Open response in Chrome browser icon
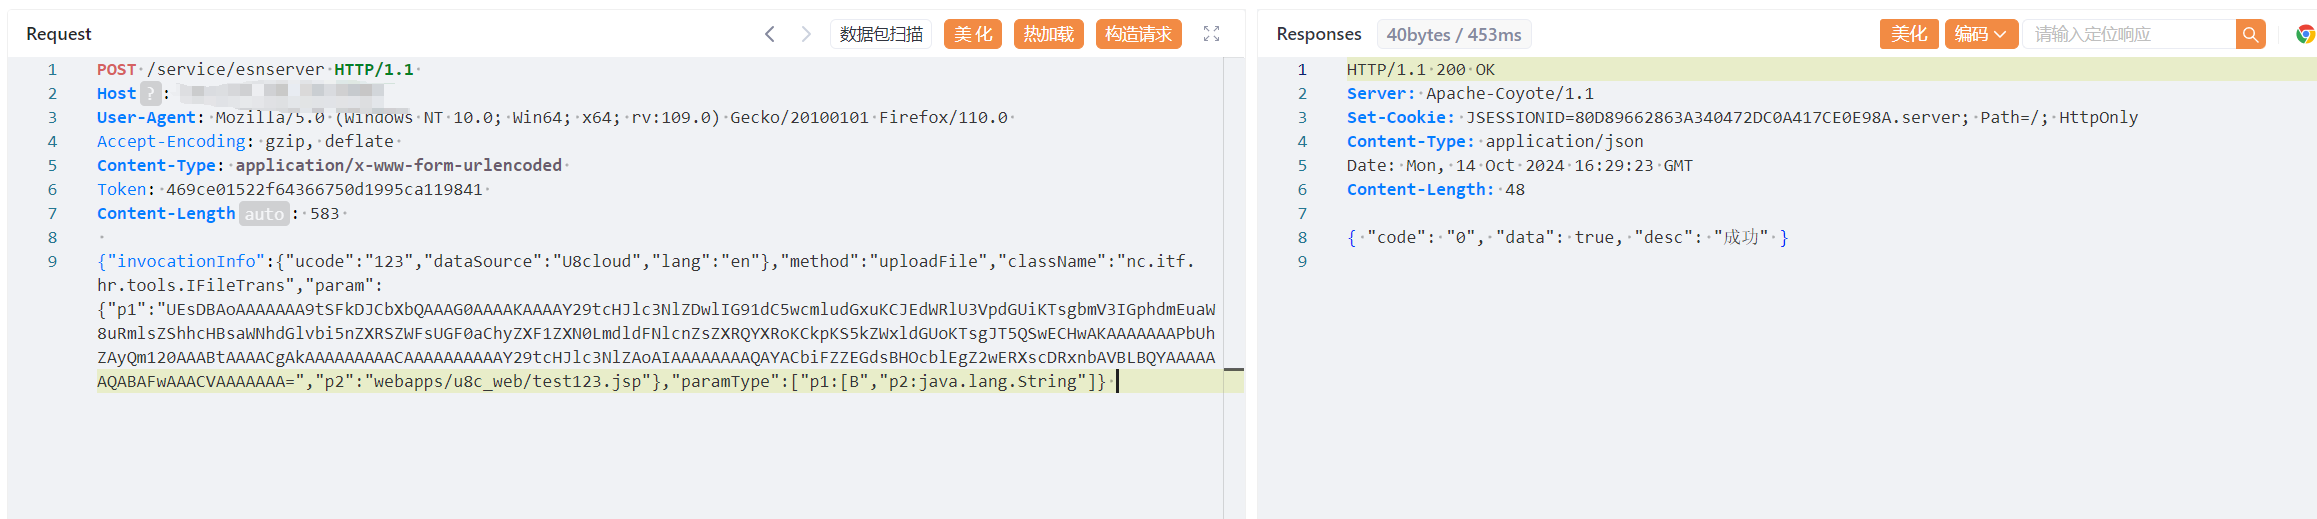Image resolution: width=2317 pixels, height=519 pixels. [x=2305, y=34]
